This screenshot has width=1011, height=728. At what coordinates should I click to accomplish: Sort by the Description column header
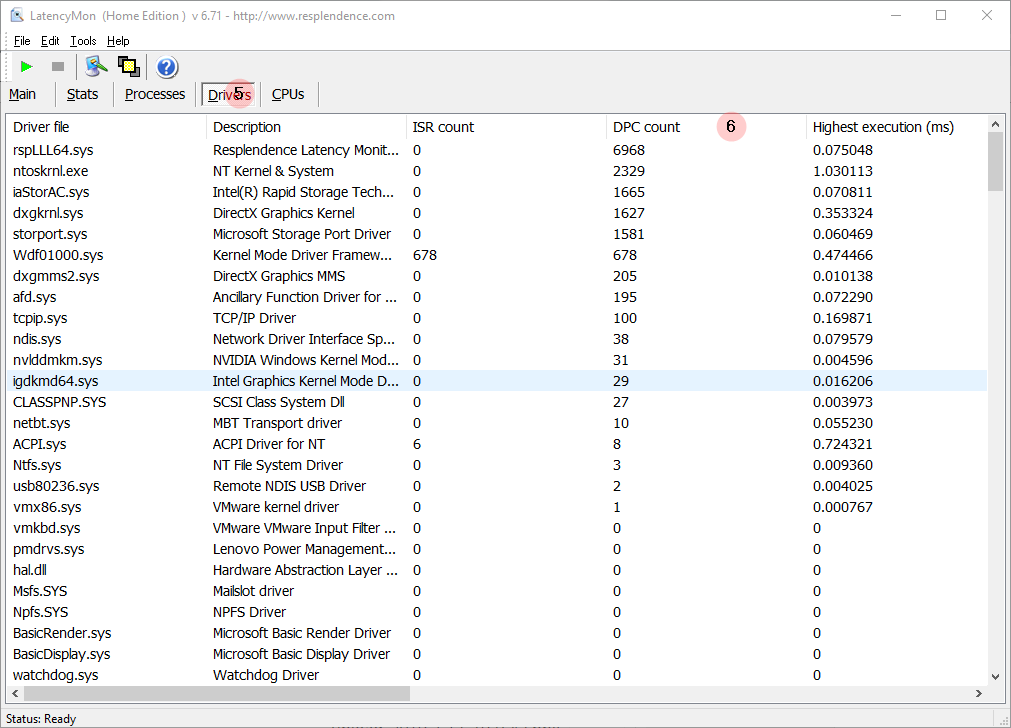[x=306, y=127]
